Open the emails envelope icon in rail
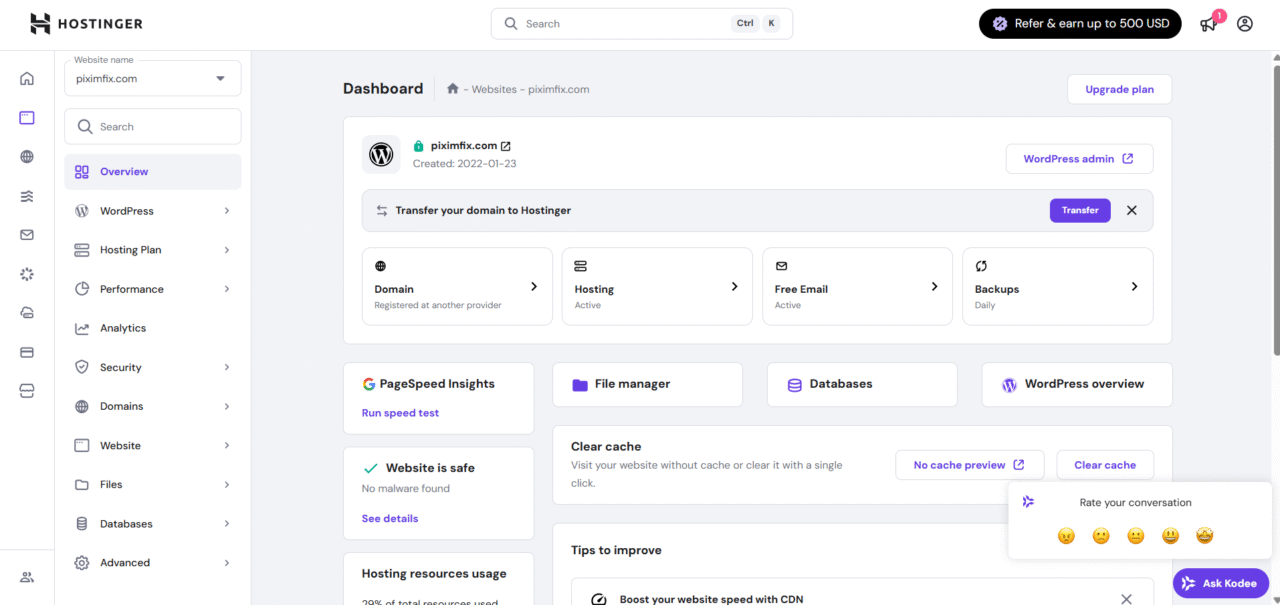1280x605 pixels. coord(27,235)
